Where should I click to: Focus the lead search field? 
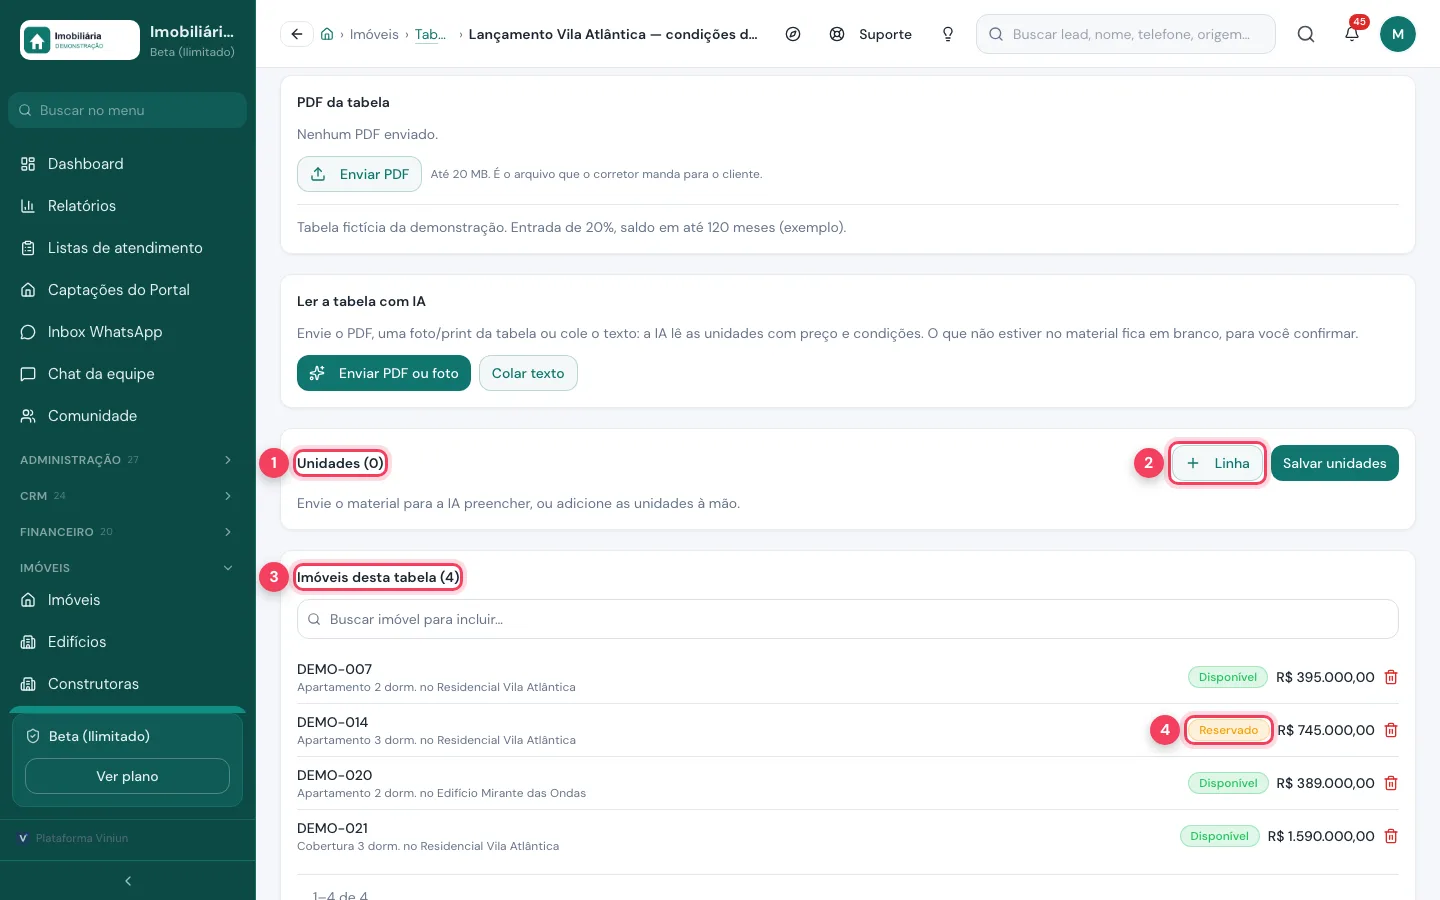pos(1126,34)
